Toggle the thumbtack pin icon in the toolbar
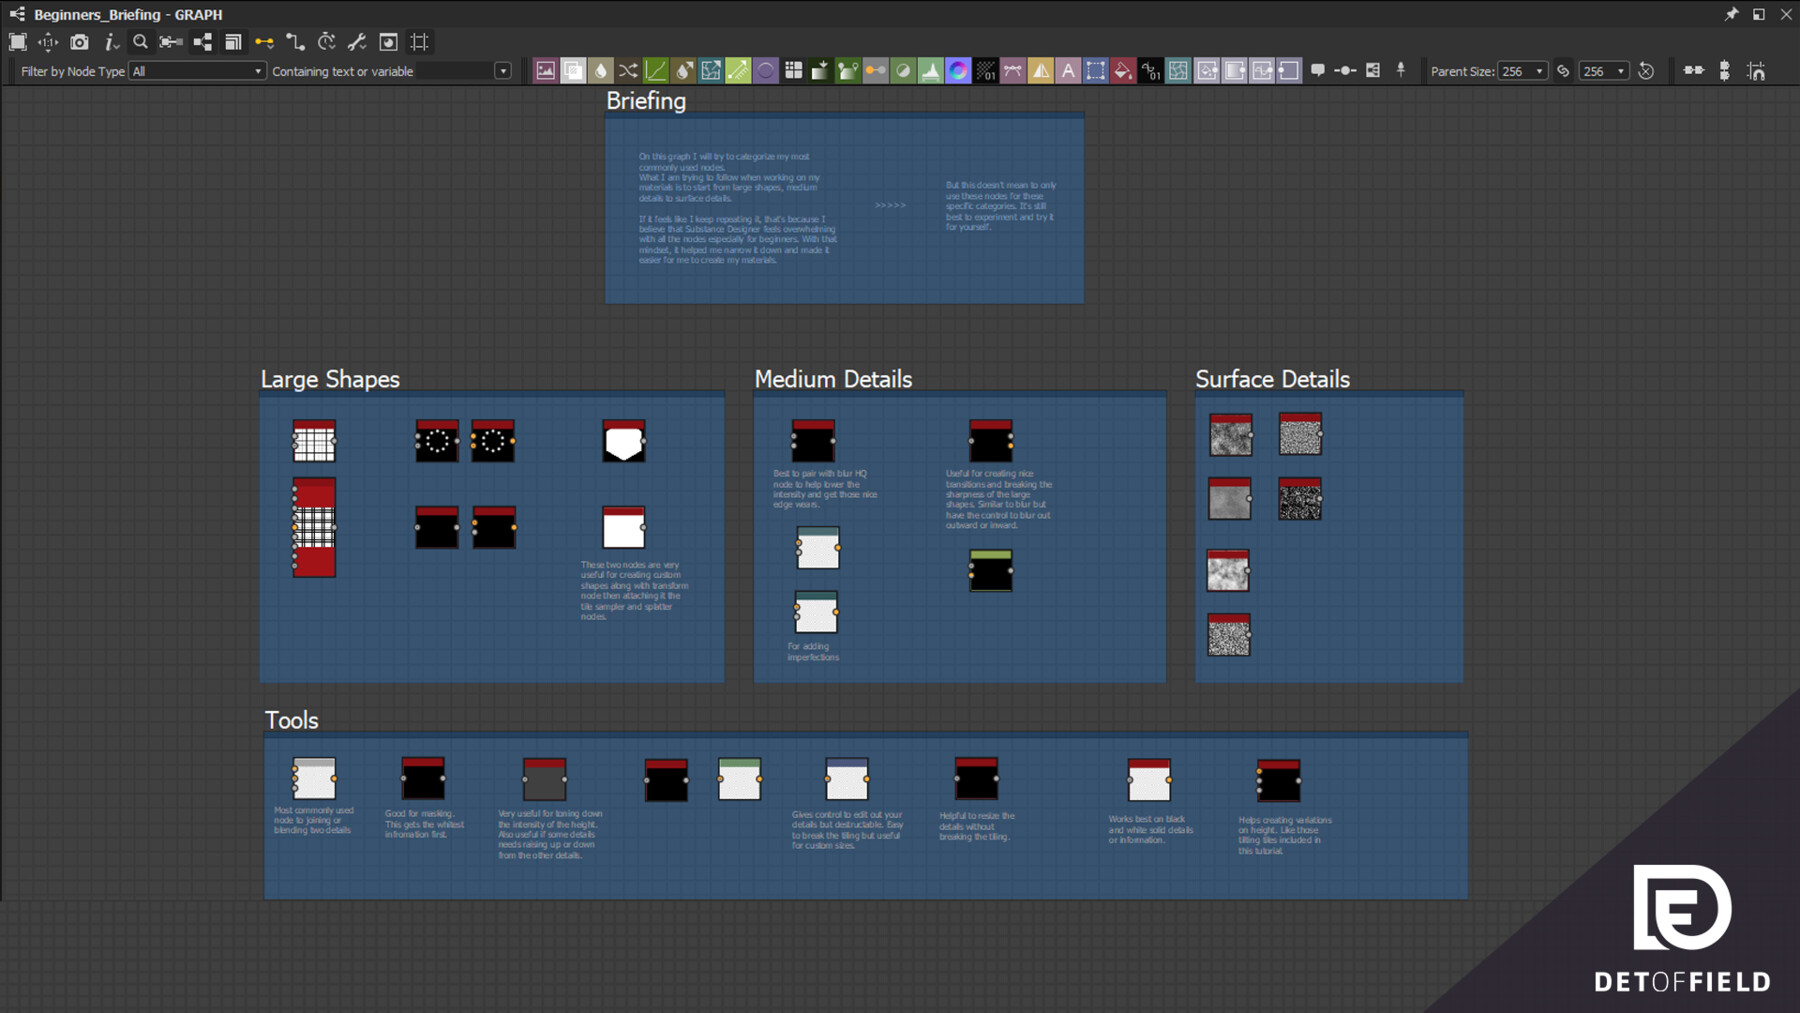The width and height of the screenshot is (1800, 1013). point(1401,70)
